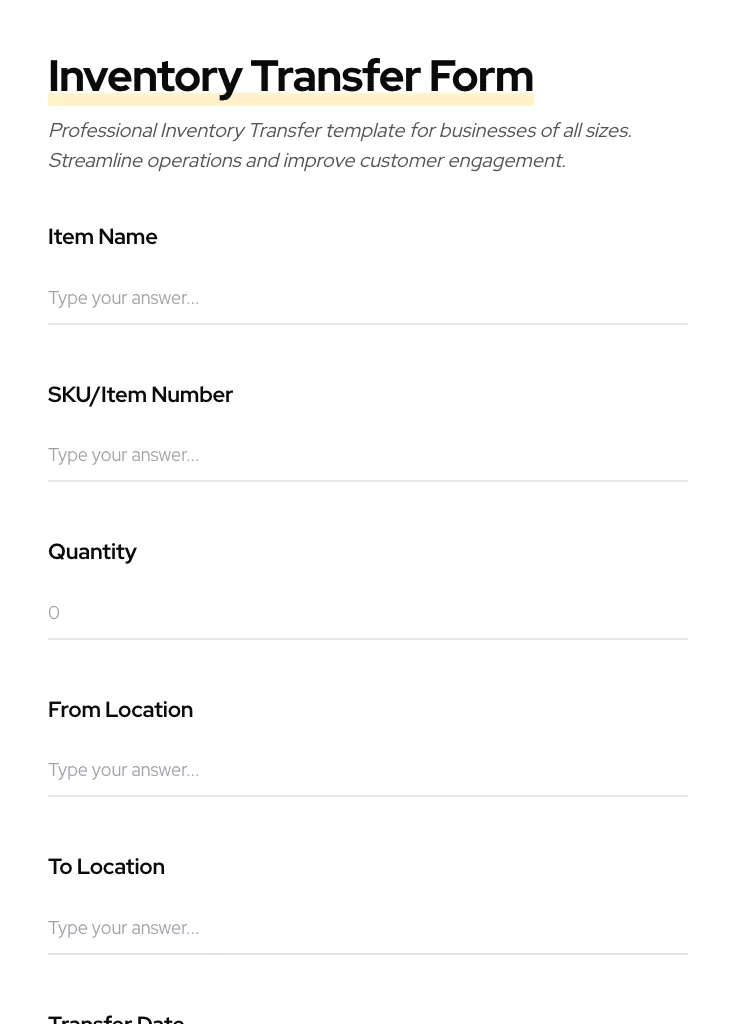Click the partially visible "Transfer Date" label
Viewport: 736px width, 1024px height.
coord(116,1018)
